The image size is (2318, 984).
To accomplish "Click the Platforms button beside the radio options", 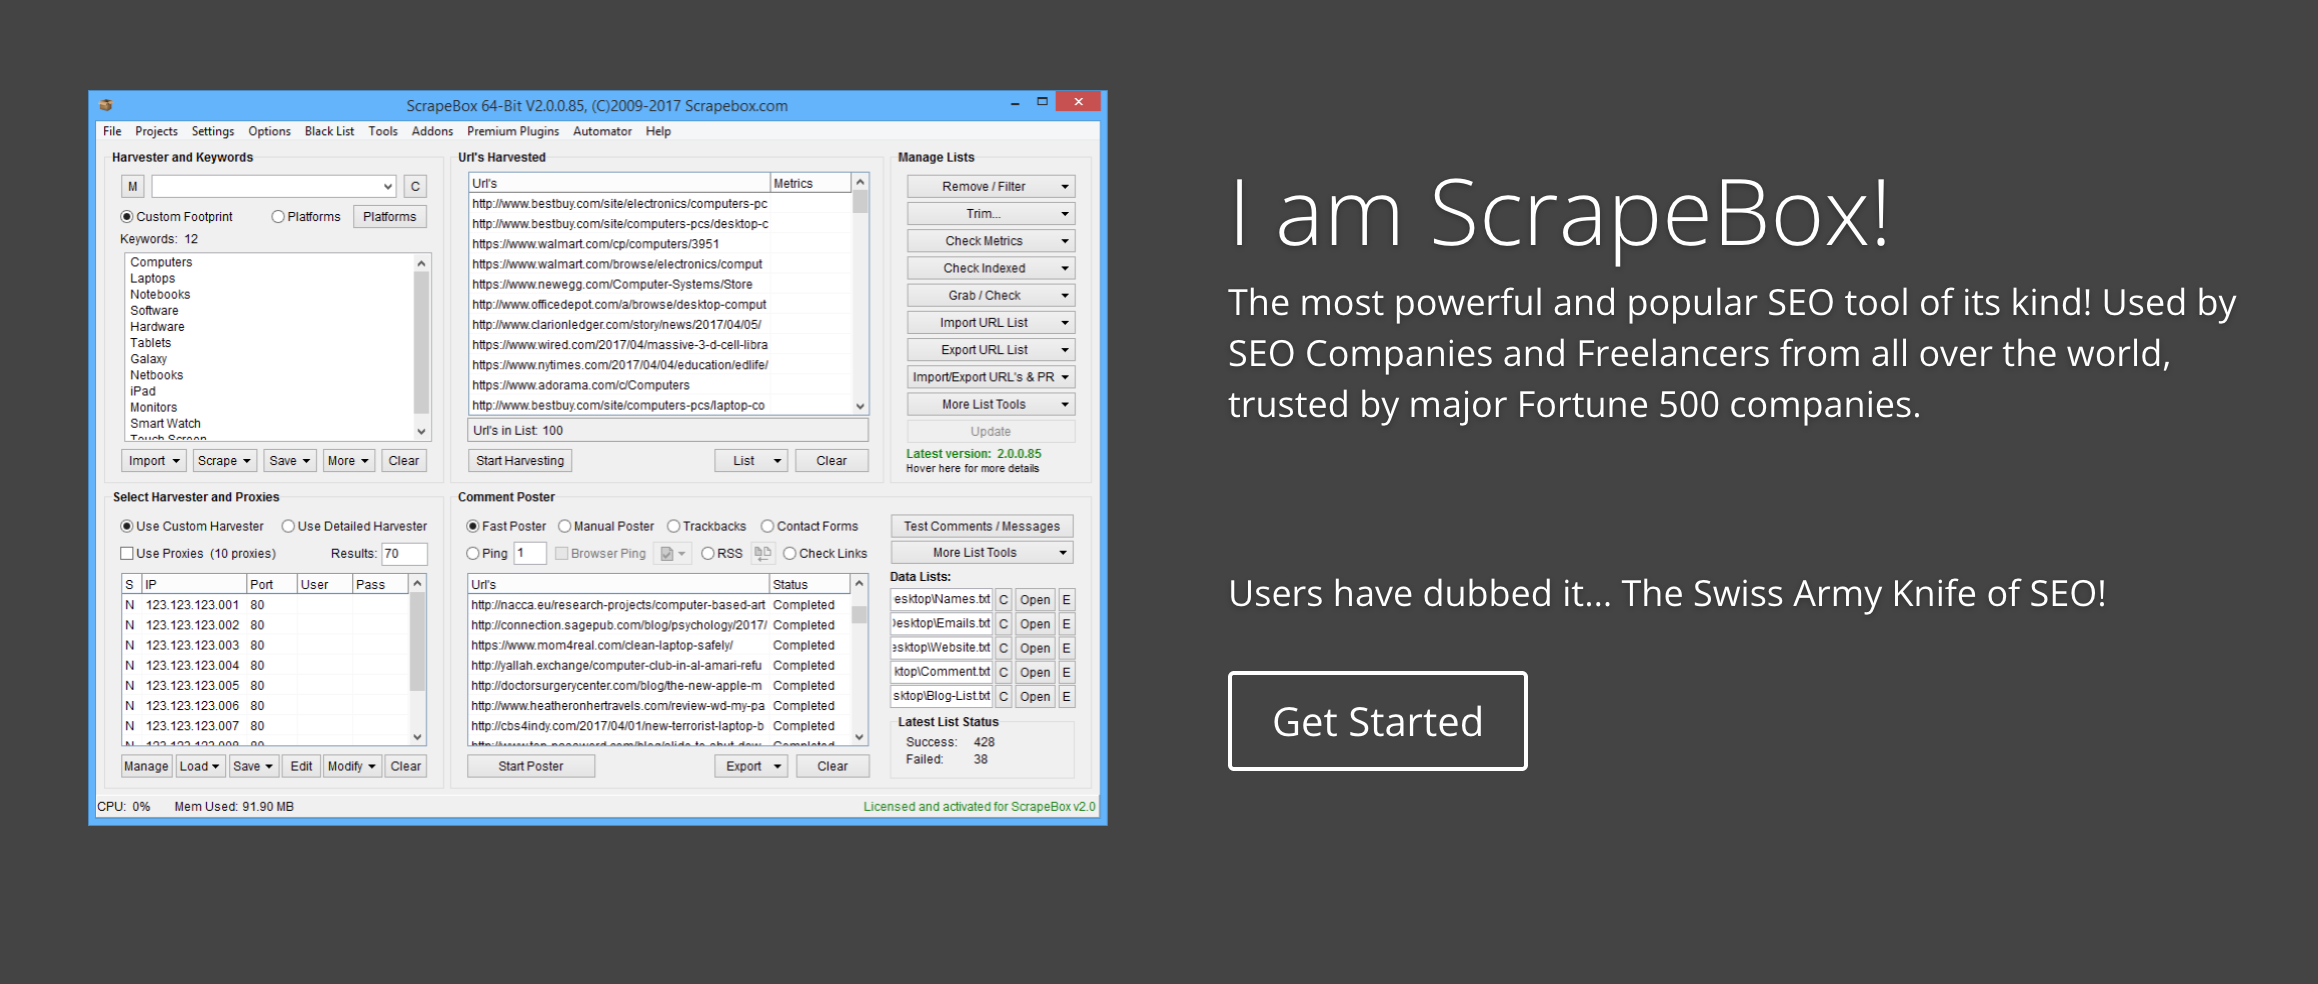I will coord(389,216).
